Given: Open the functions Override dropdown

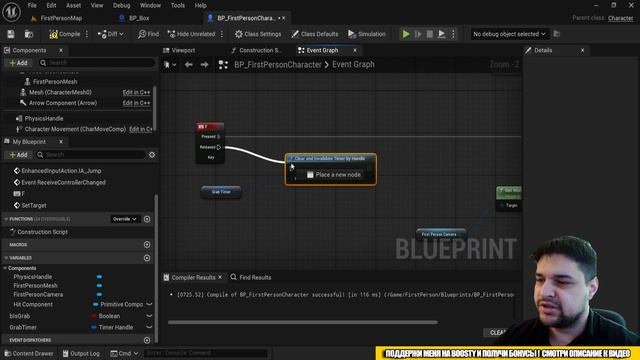Looking at the screenshot, I should coord(124,219).
